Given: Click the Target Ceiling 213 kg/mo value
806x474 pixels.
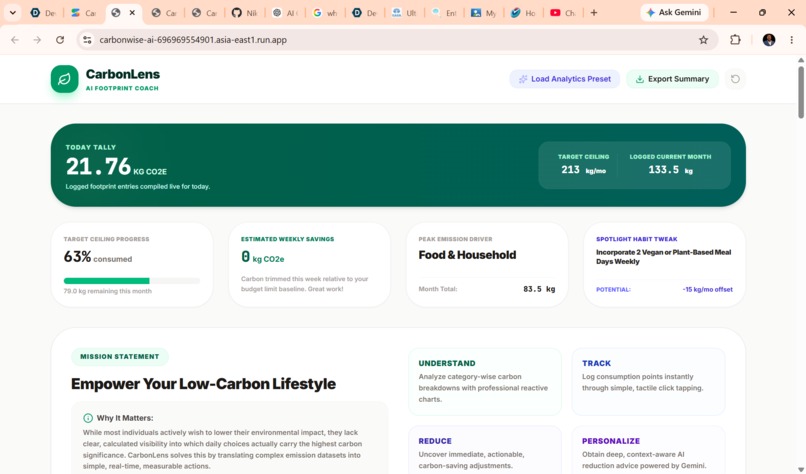Looking at the screenshot, I should [x=583, y=170].
